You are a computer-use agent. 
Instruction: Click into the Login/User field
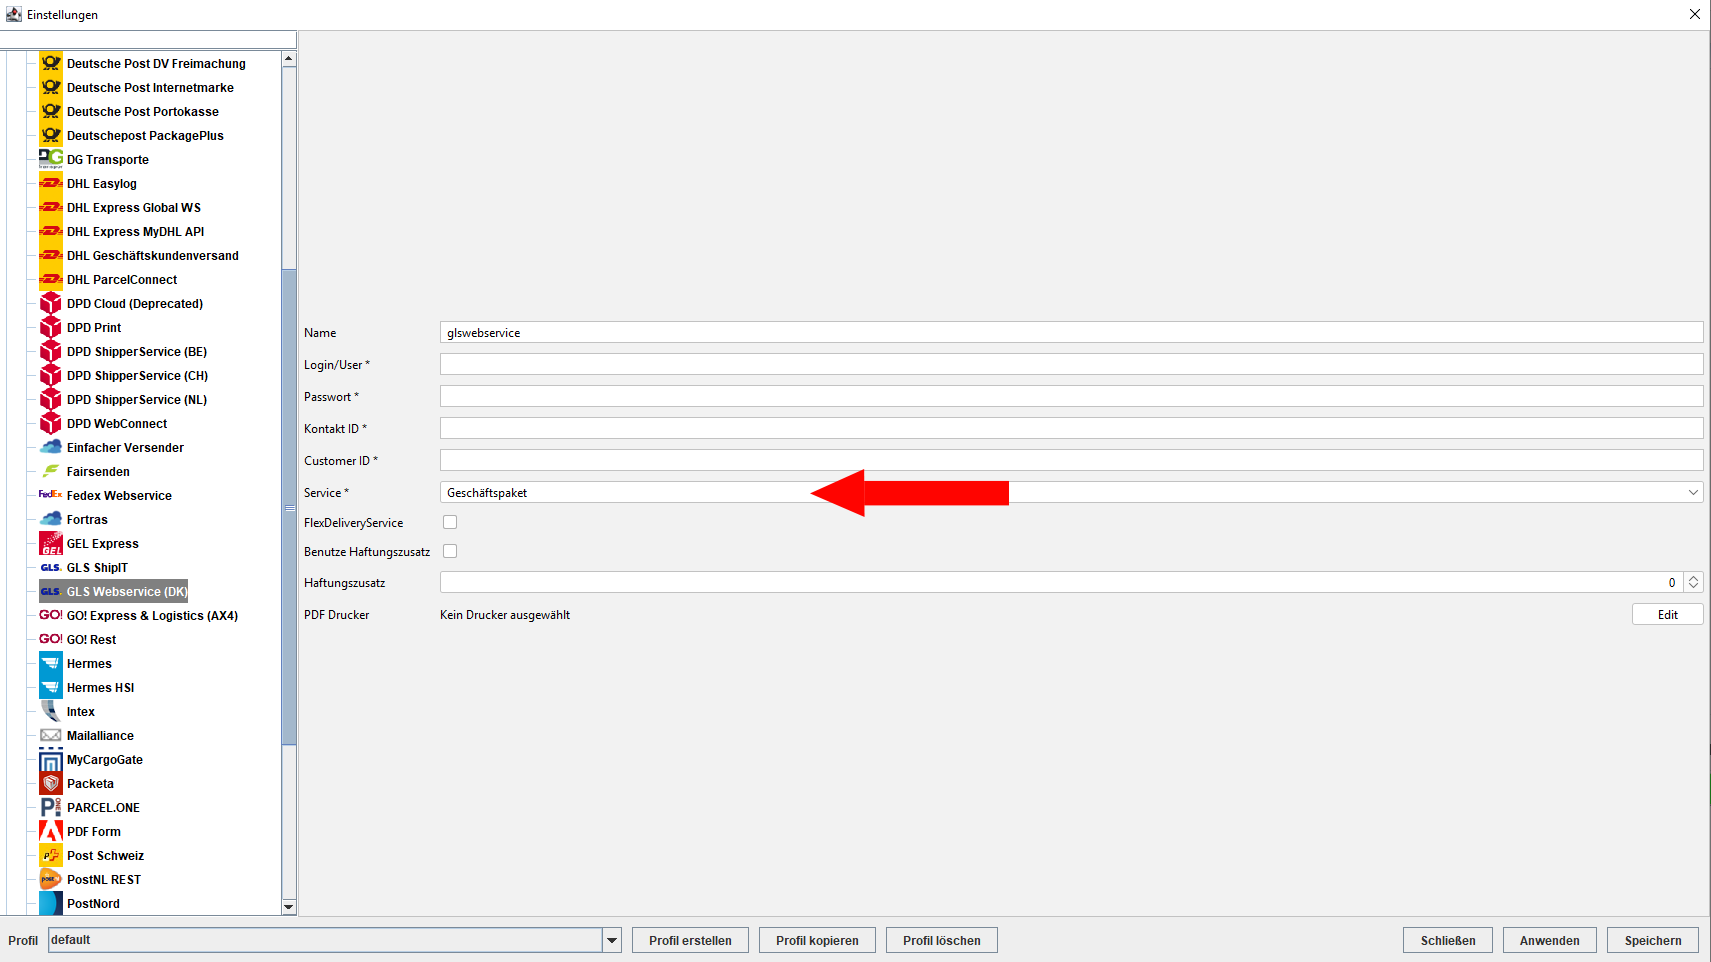pyautogui.click(x=1071, y=364)
